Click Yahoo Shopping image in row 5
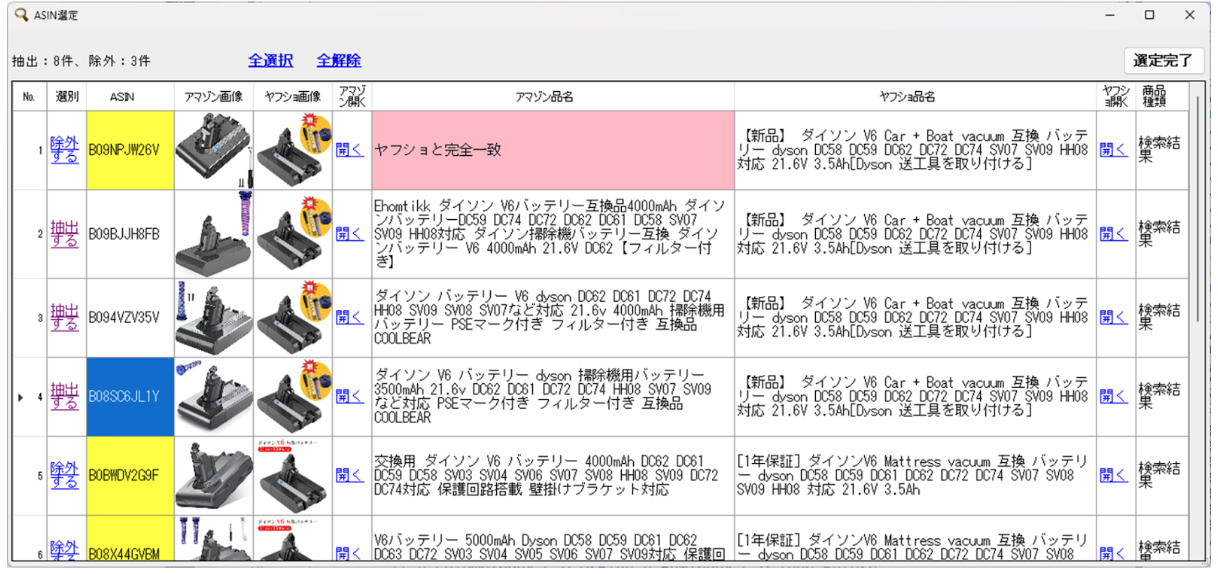1218x574 pixels. pyautogui.click(x=293, y=476)
